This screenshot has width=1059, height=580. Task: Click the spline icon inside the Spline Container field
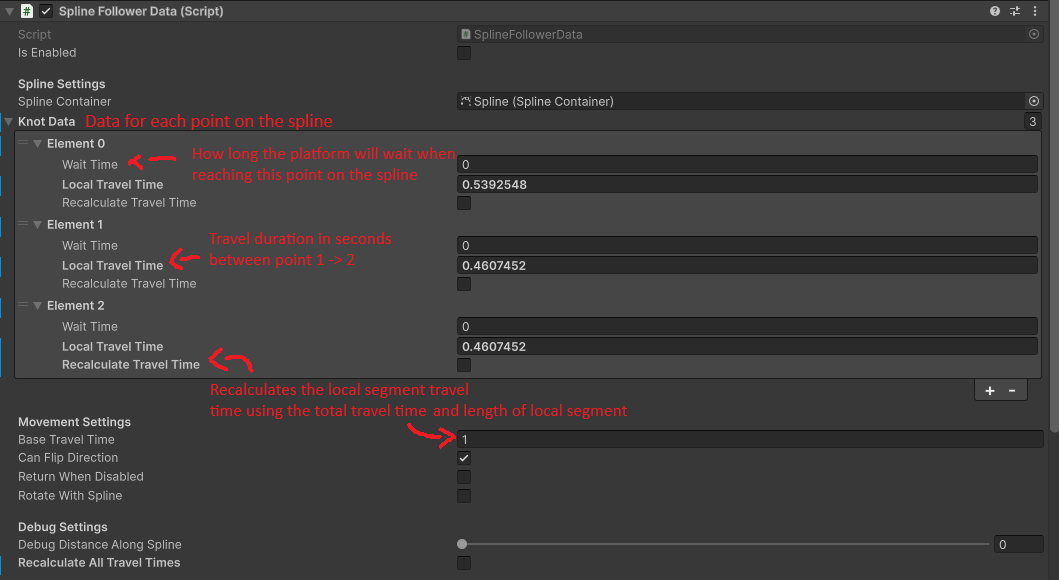click(464, 101)
